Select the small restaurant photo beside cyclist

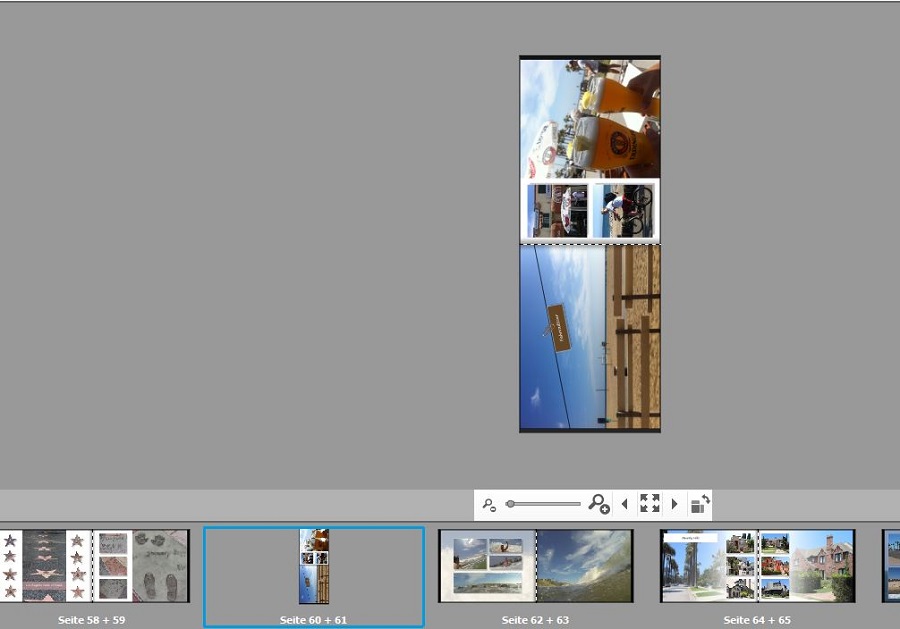[558, 211]
